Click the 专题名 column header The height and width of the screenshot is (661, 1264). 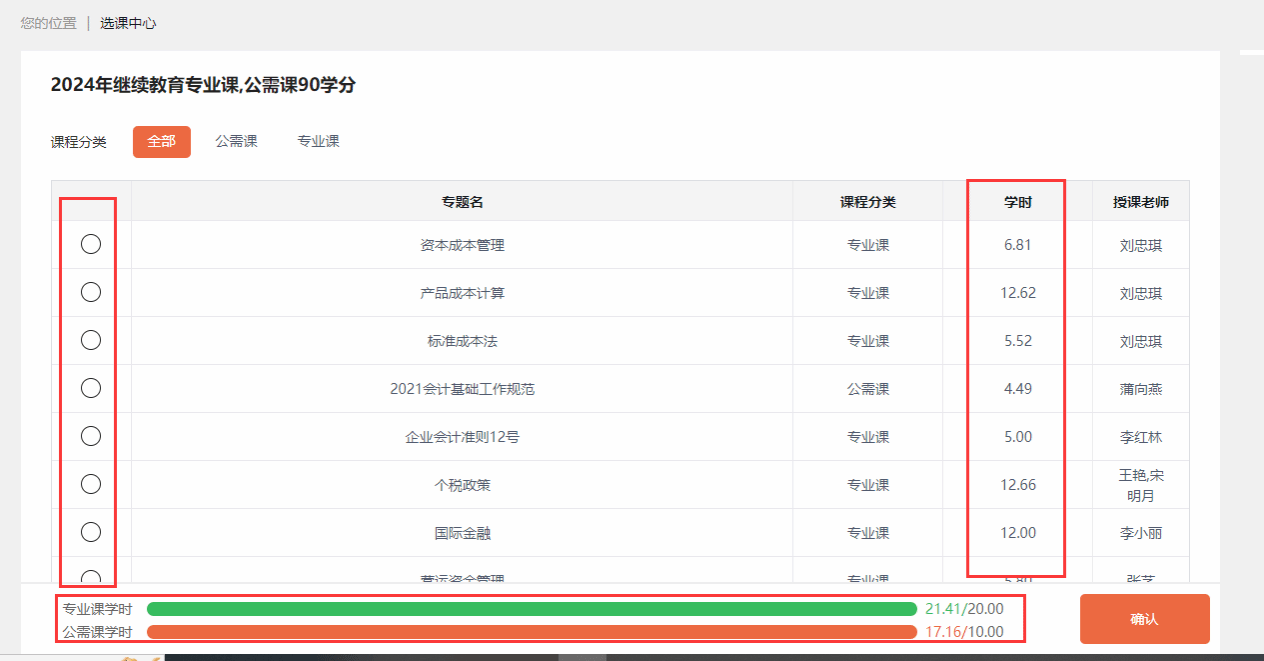coord(462,202)
